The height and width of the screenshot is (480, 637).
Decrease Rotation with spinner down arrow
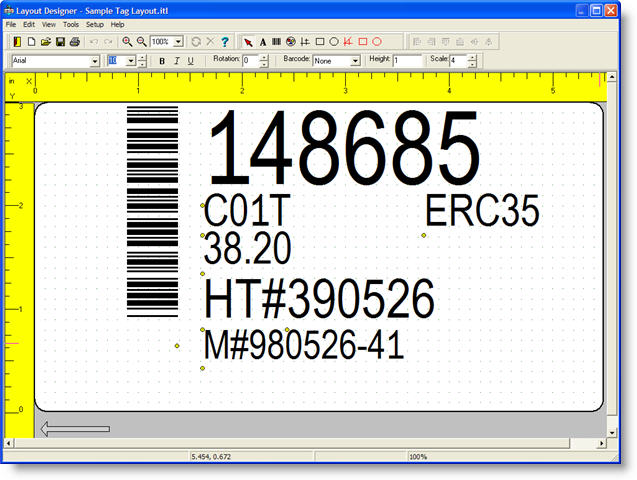pos(264,64)
